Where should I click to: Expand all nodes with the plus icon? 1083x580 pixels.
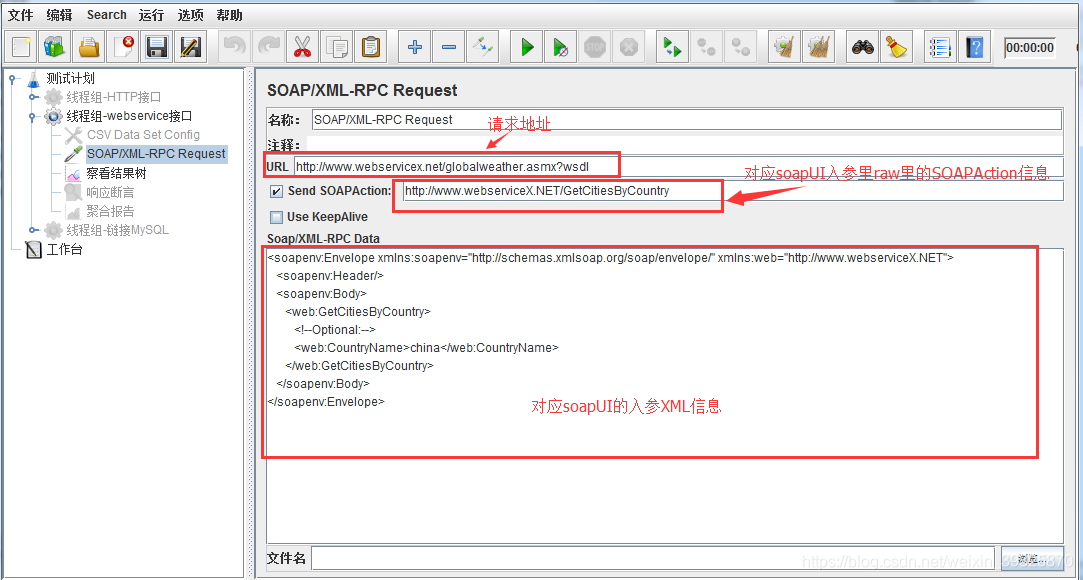pyautogui.click(x=414, y=47)
